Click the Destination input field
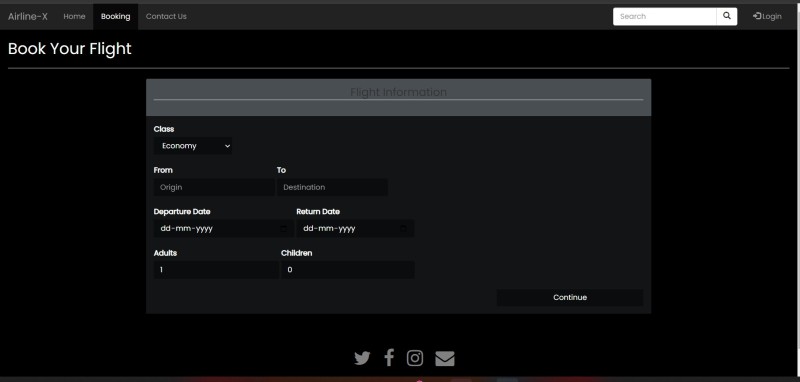Viewport: 800px width, 382px height. 332,187
